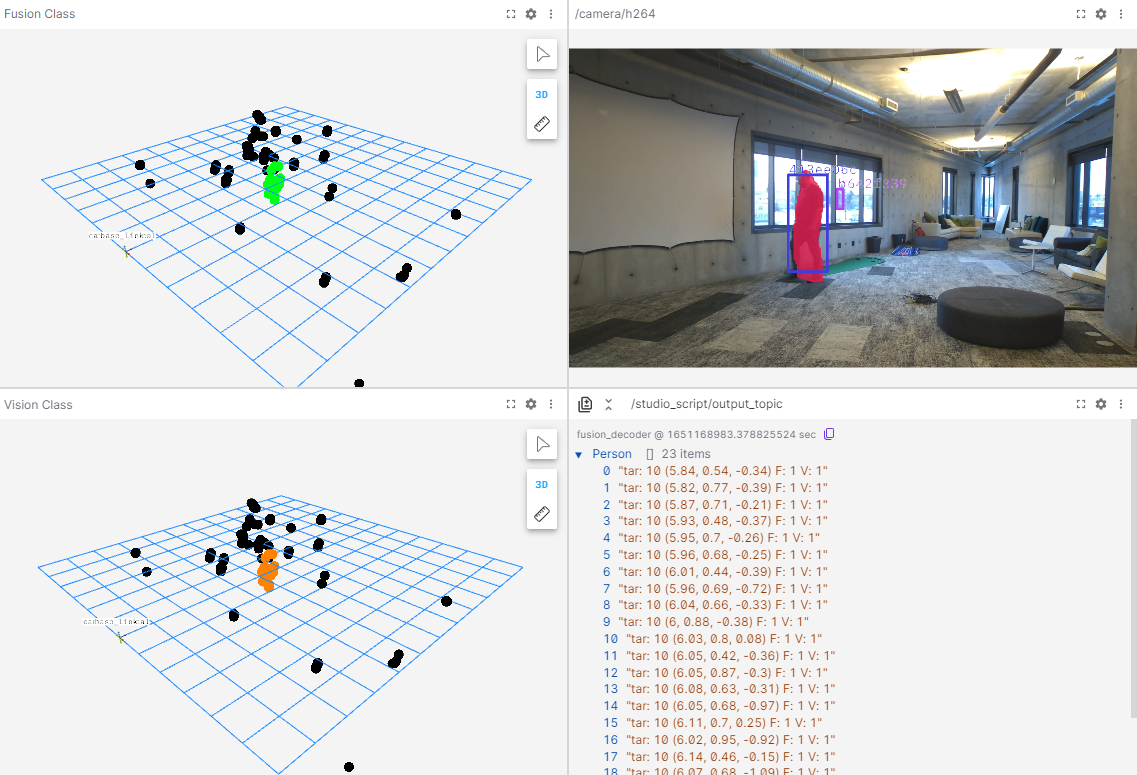Screen dimensions: 1137x775
Task: Toggle 3D camera mode in Fusion Class
Action: [x=542, y=95]
